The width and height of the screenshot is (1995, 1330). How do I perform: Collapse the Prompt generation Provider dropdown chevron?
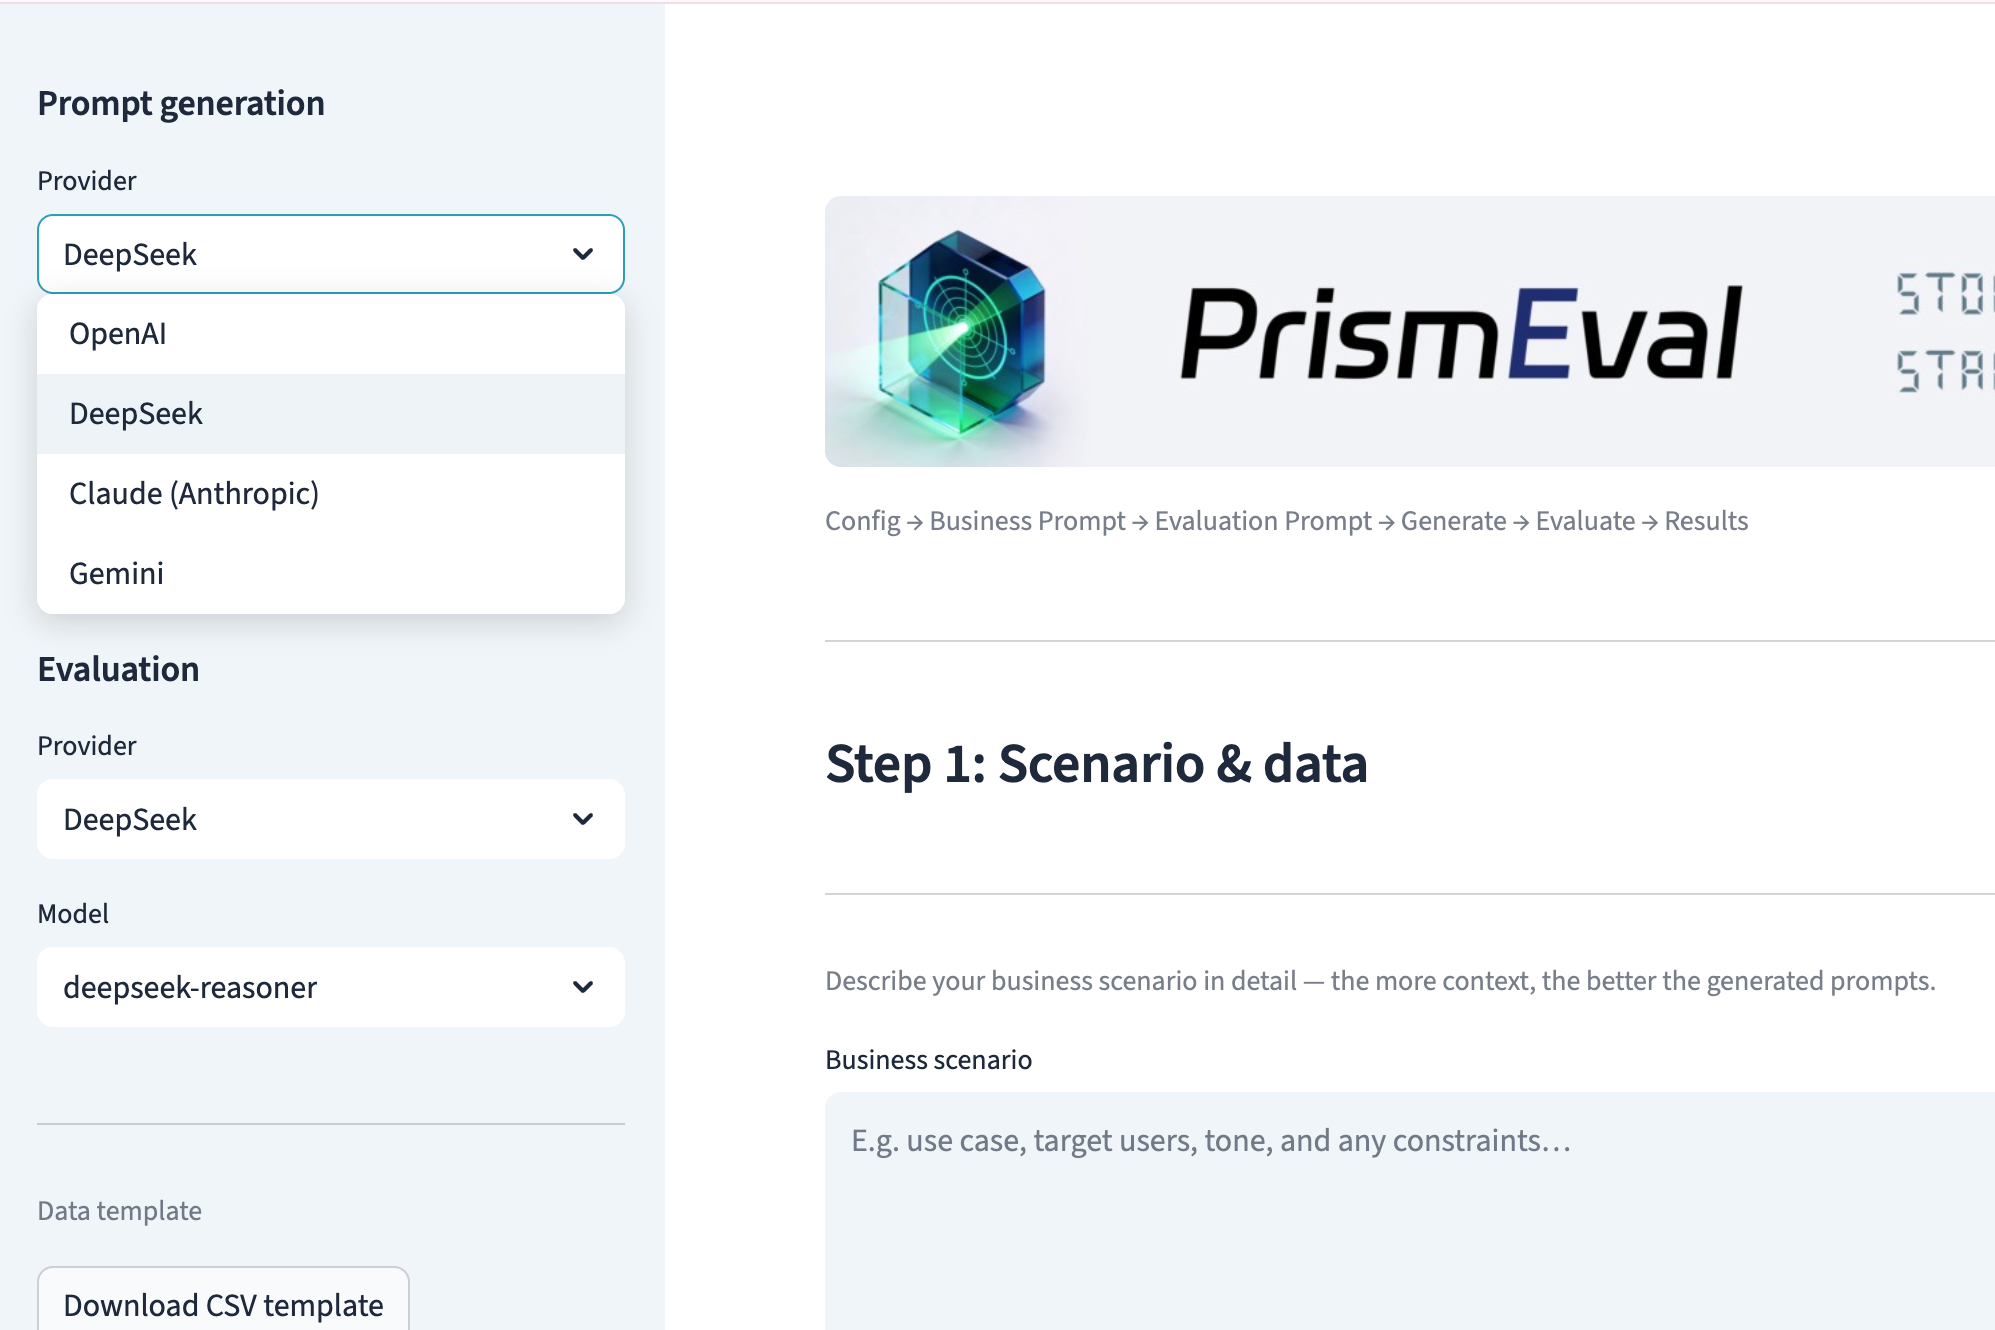583,254
